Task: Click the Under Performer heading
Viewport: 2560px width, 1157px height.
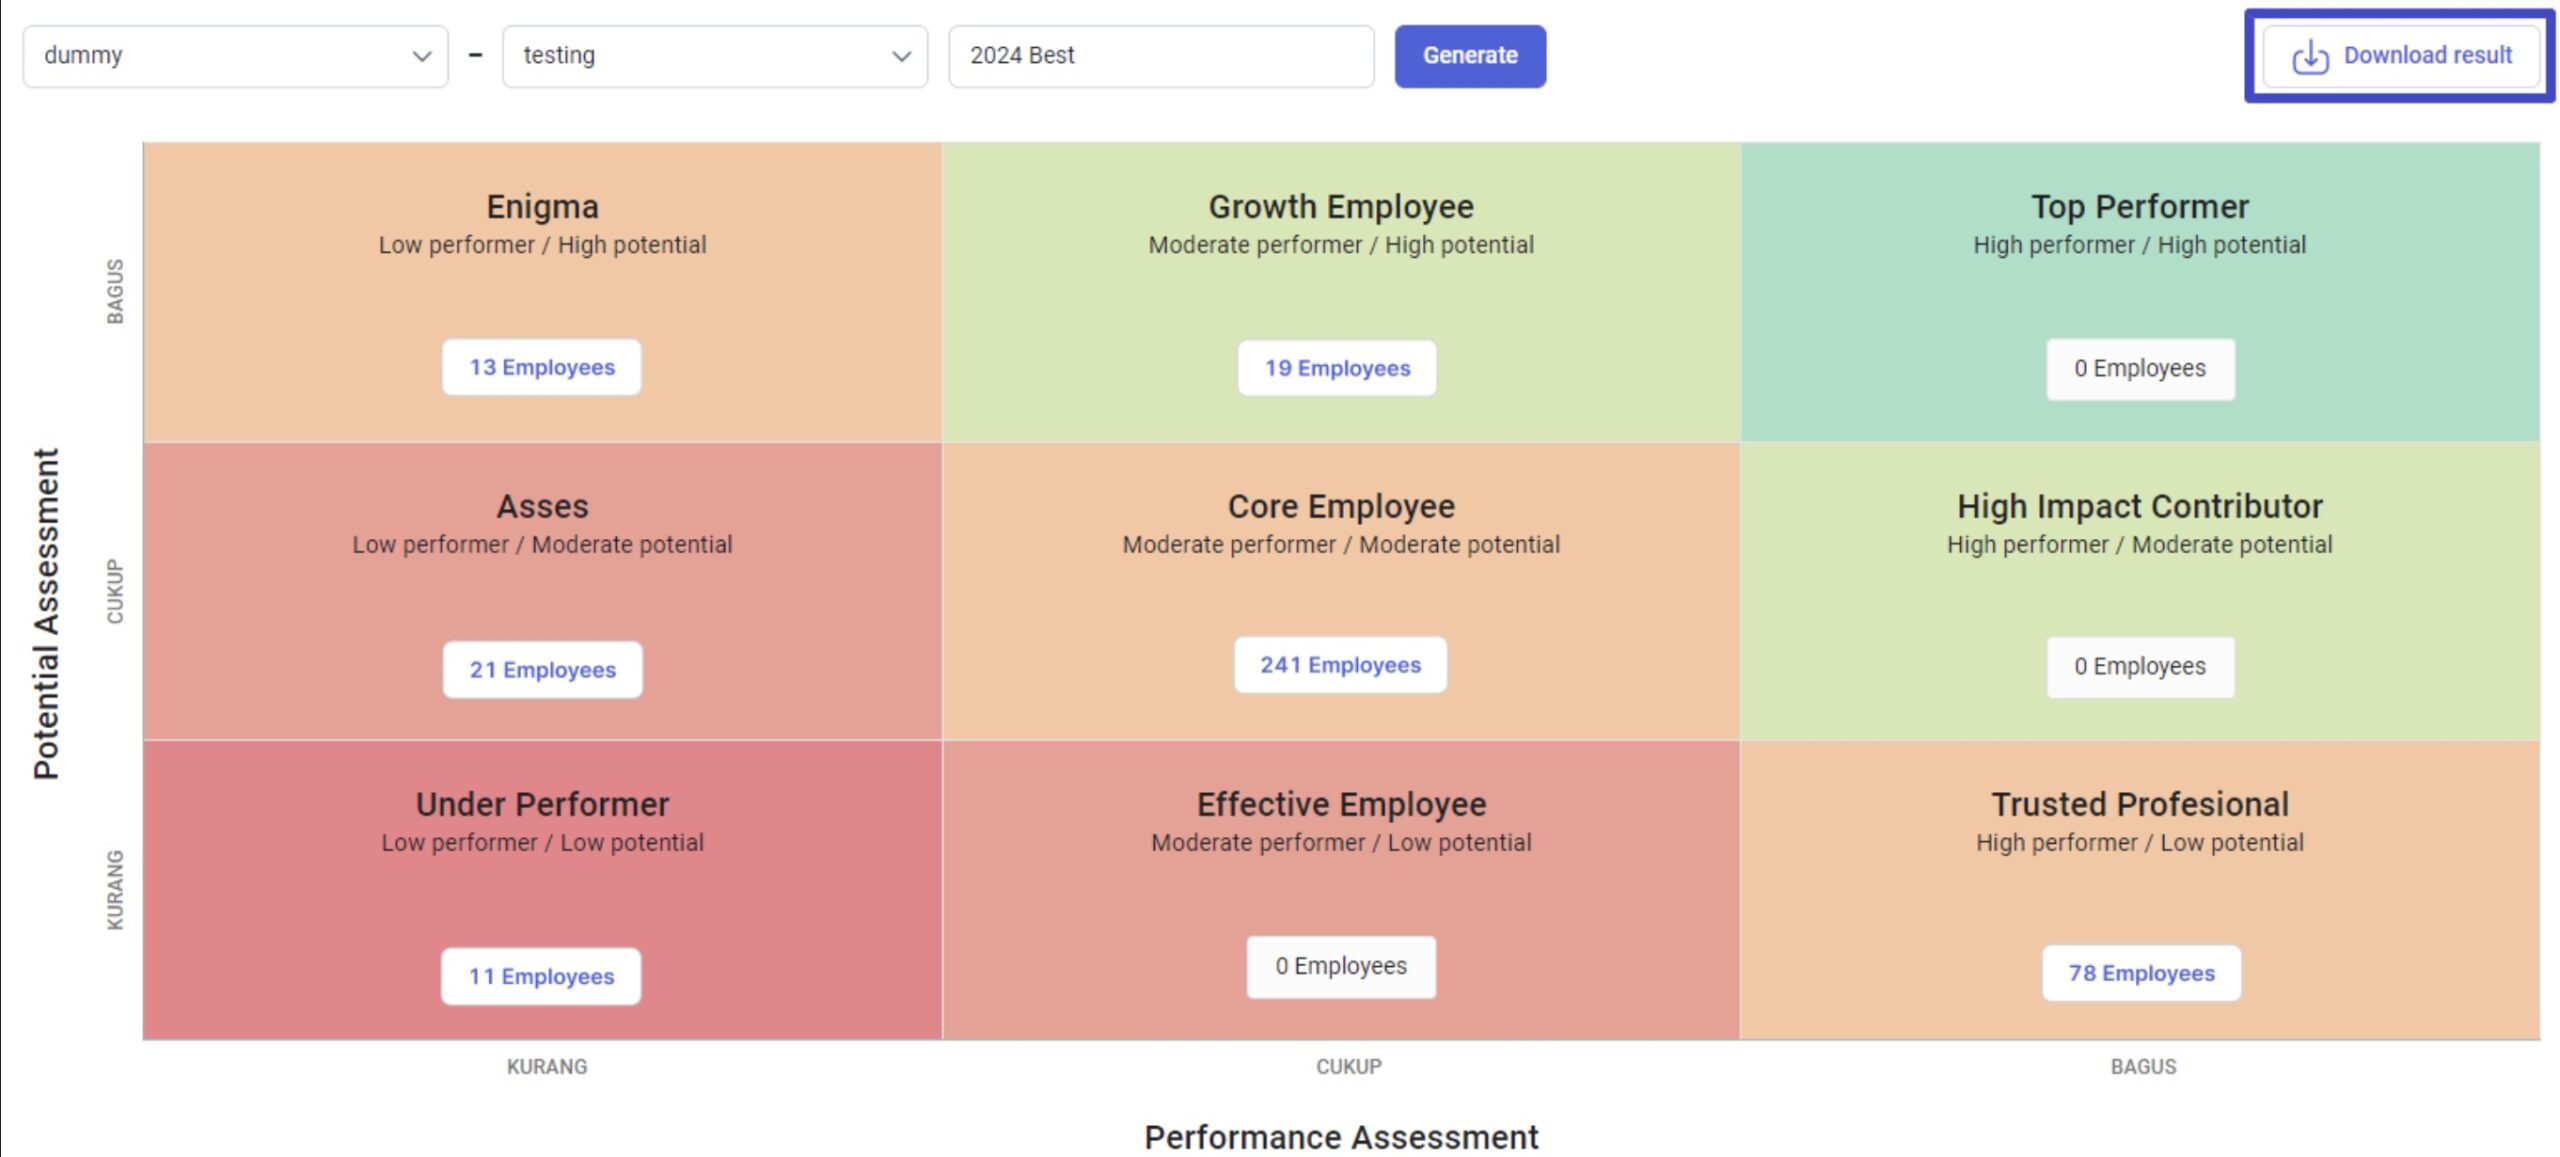Action: 542,804
